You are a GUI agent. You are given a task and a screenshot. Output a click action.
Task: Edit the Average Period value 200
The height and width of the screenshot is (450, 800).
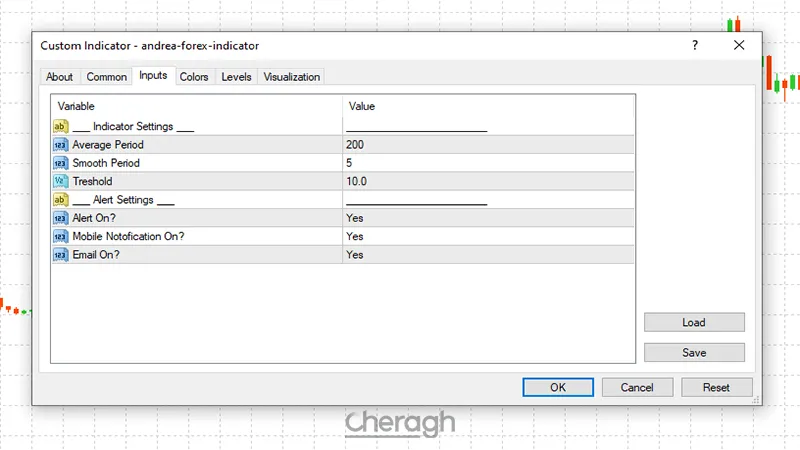[x=355, y=145]
